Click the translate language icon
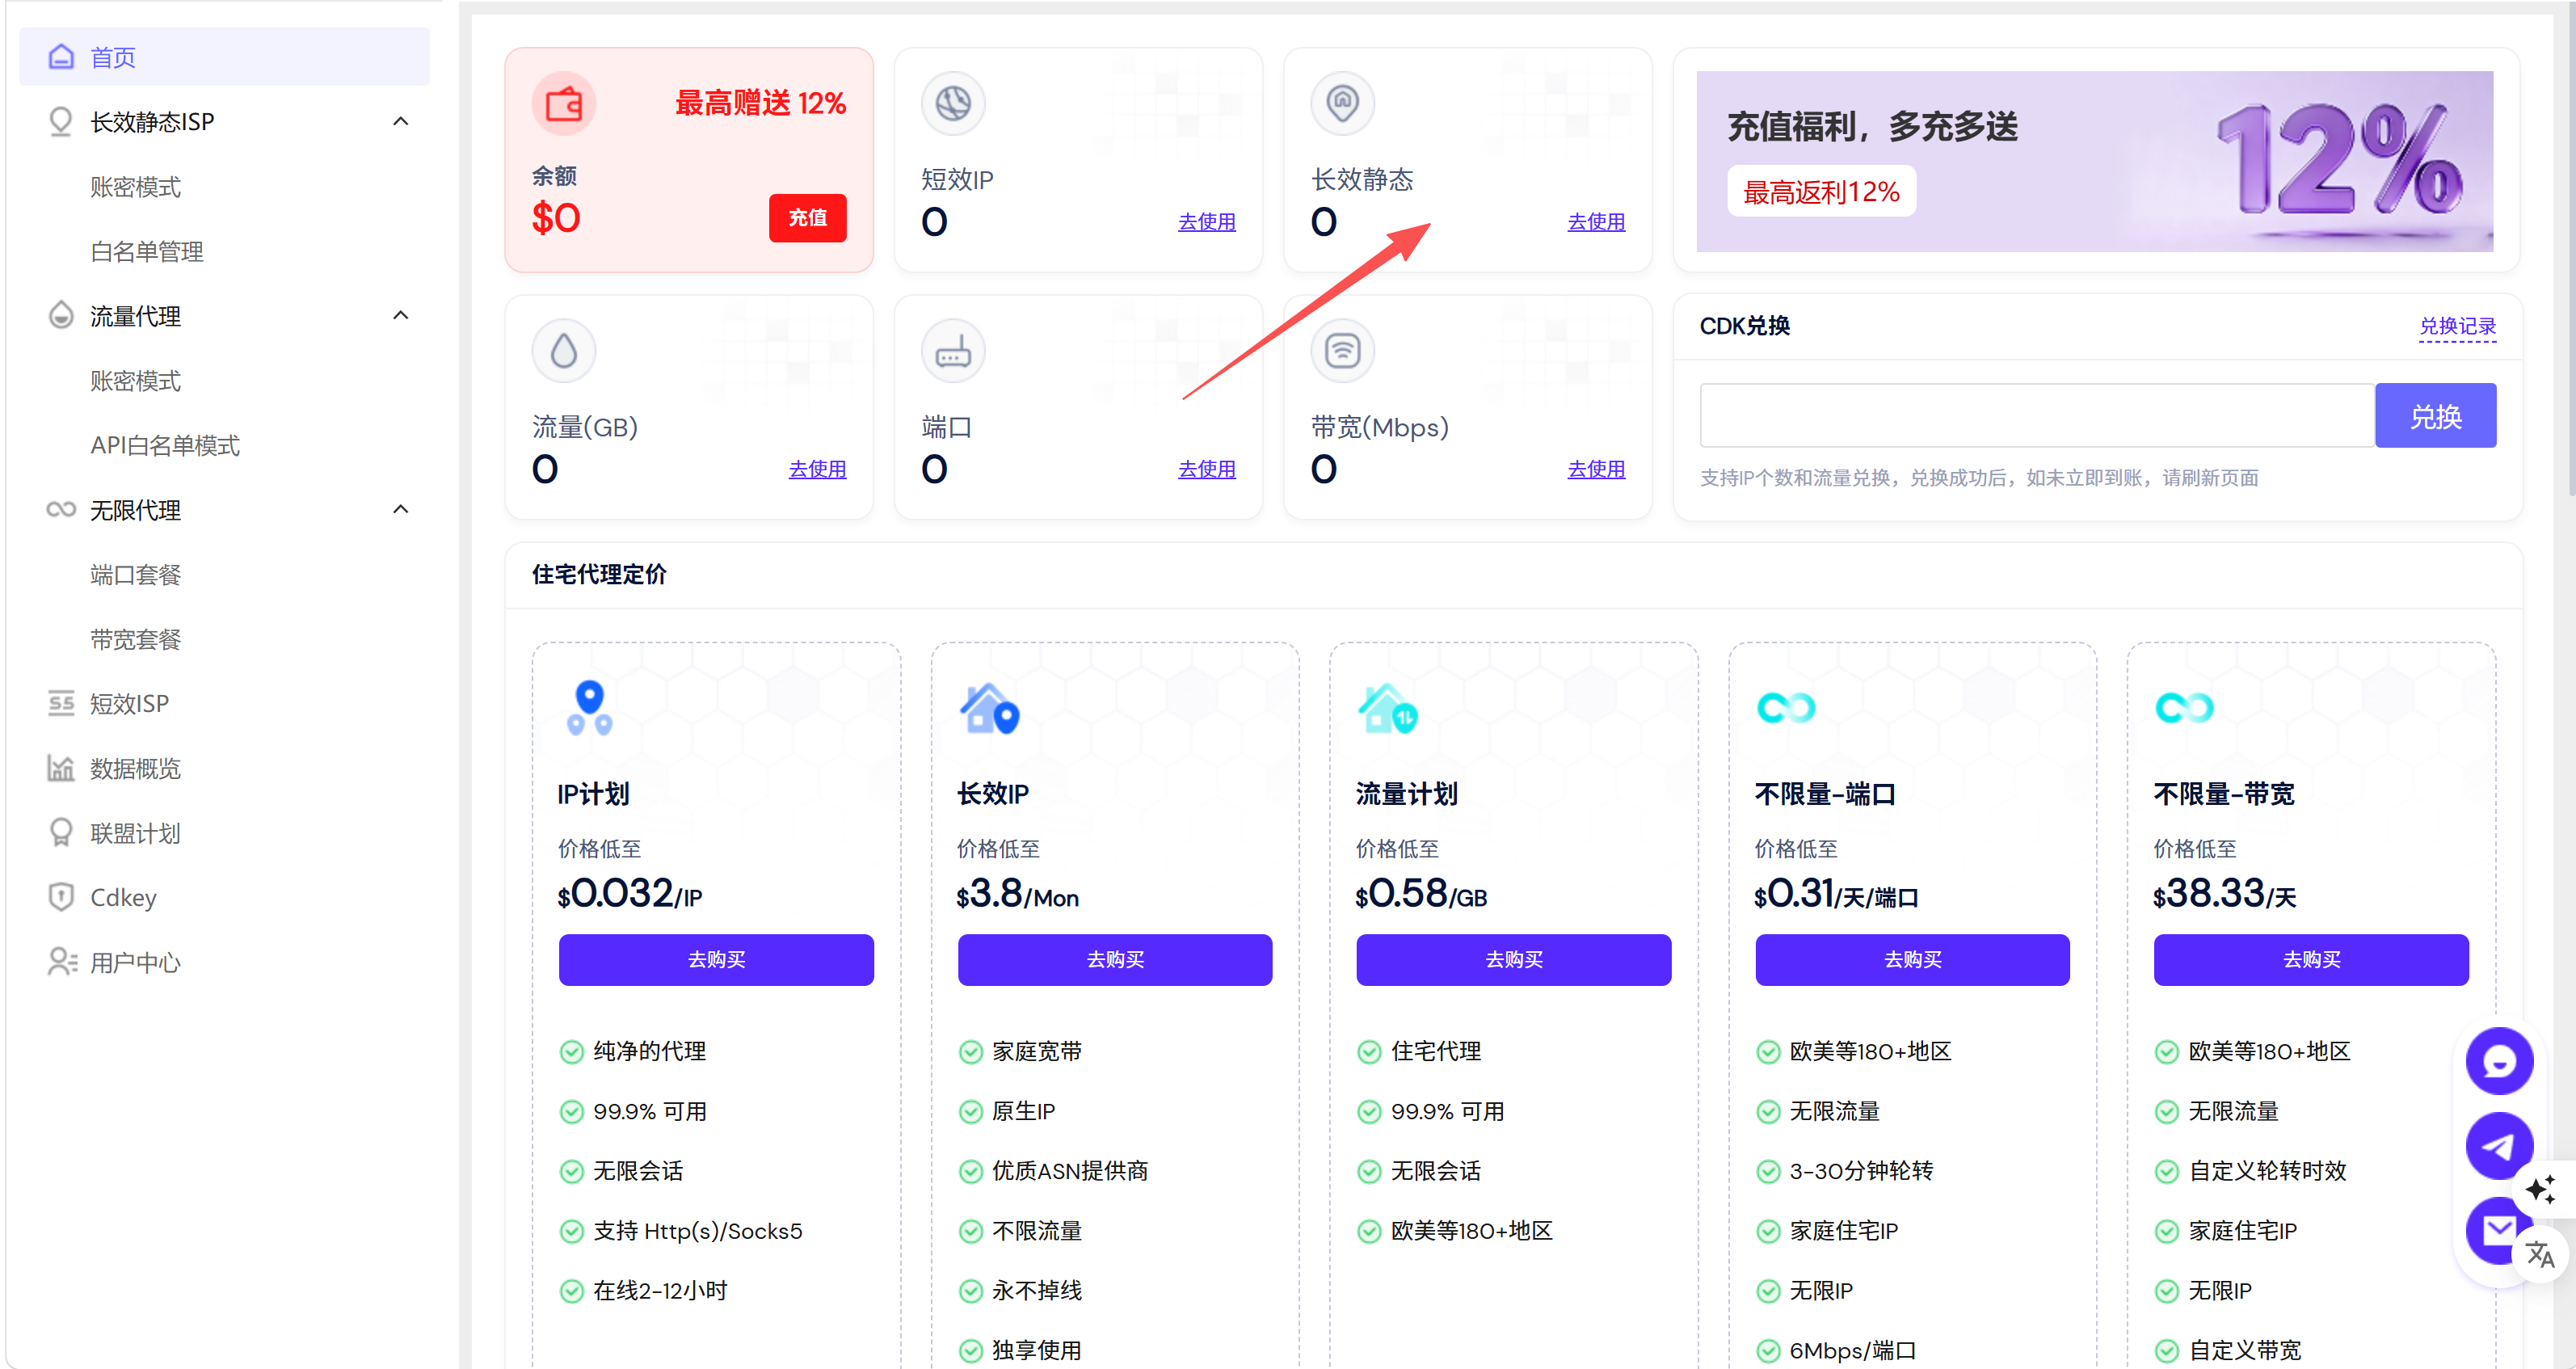This screenshot has height=1369, width=2576. click(2540, 1254)
